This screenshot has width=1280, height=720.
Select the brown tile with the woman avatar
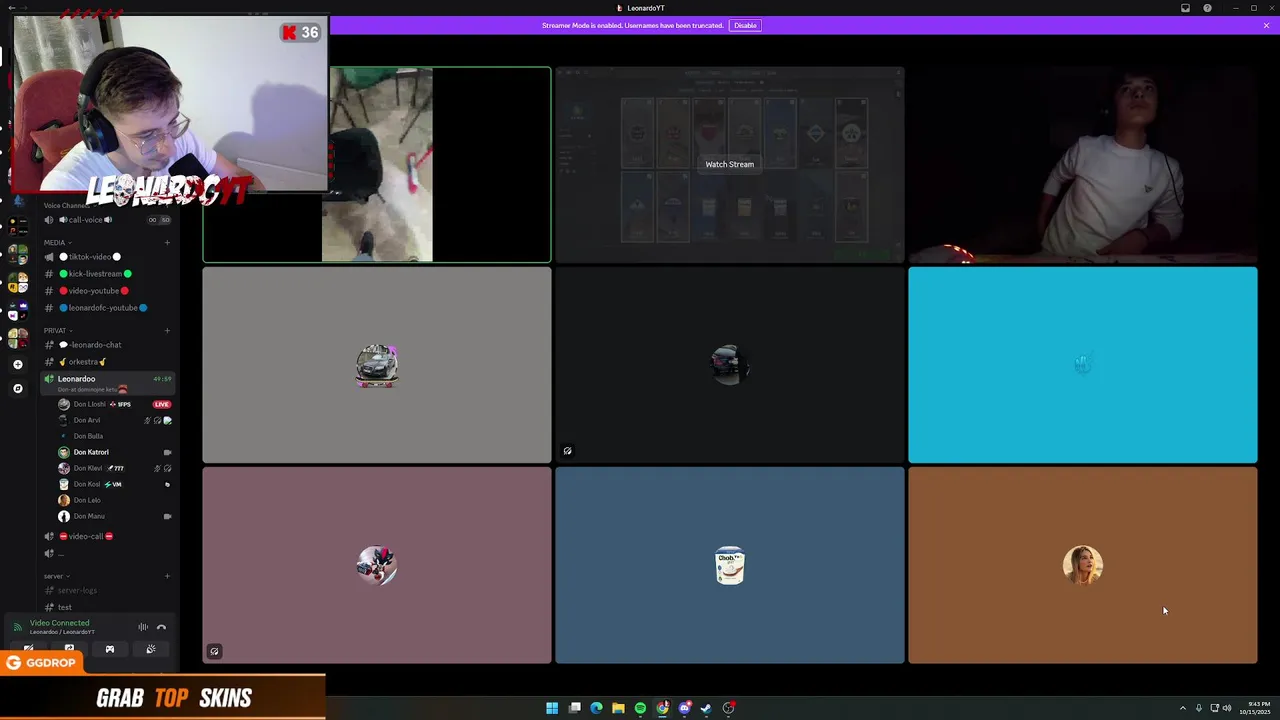point(1082,565)
